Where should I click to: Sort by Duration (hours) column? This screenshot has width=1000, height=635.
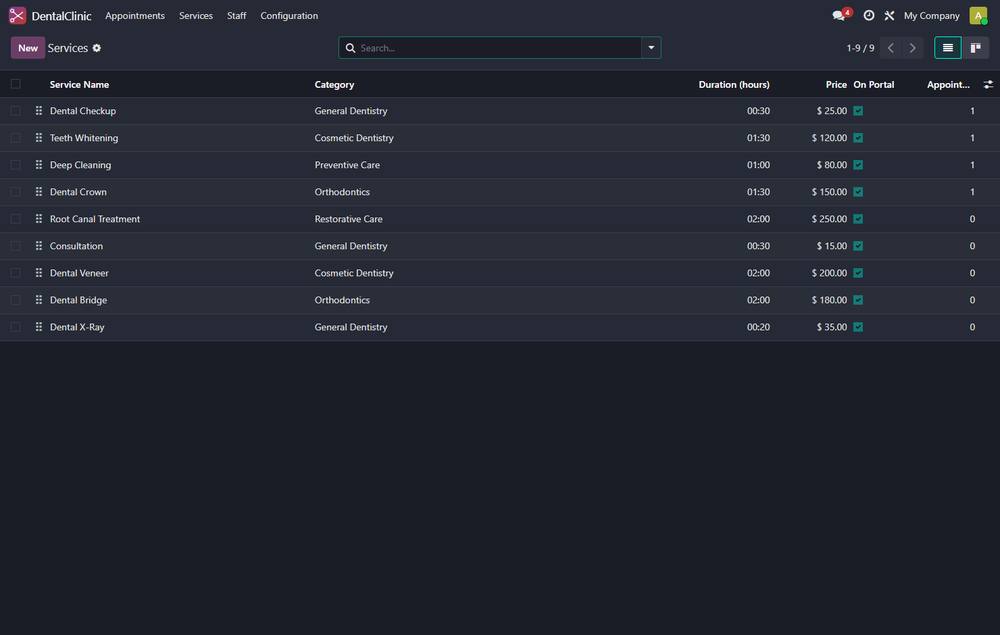pos(733,84)
